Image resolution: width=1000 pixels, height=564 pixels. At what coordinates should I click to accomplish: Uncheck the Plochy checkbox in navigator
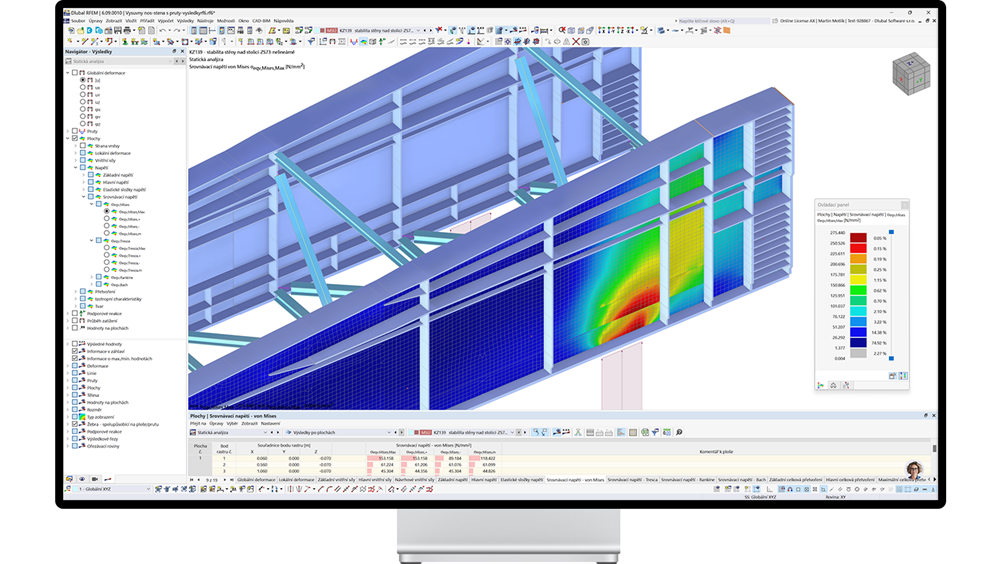pyautogui.click(x=75, y=138)
